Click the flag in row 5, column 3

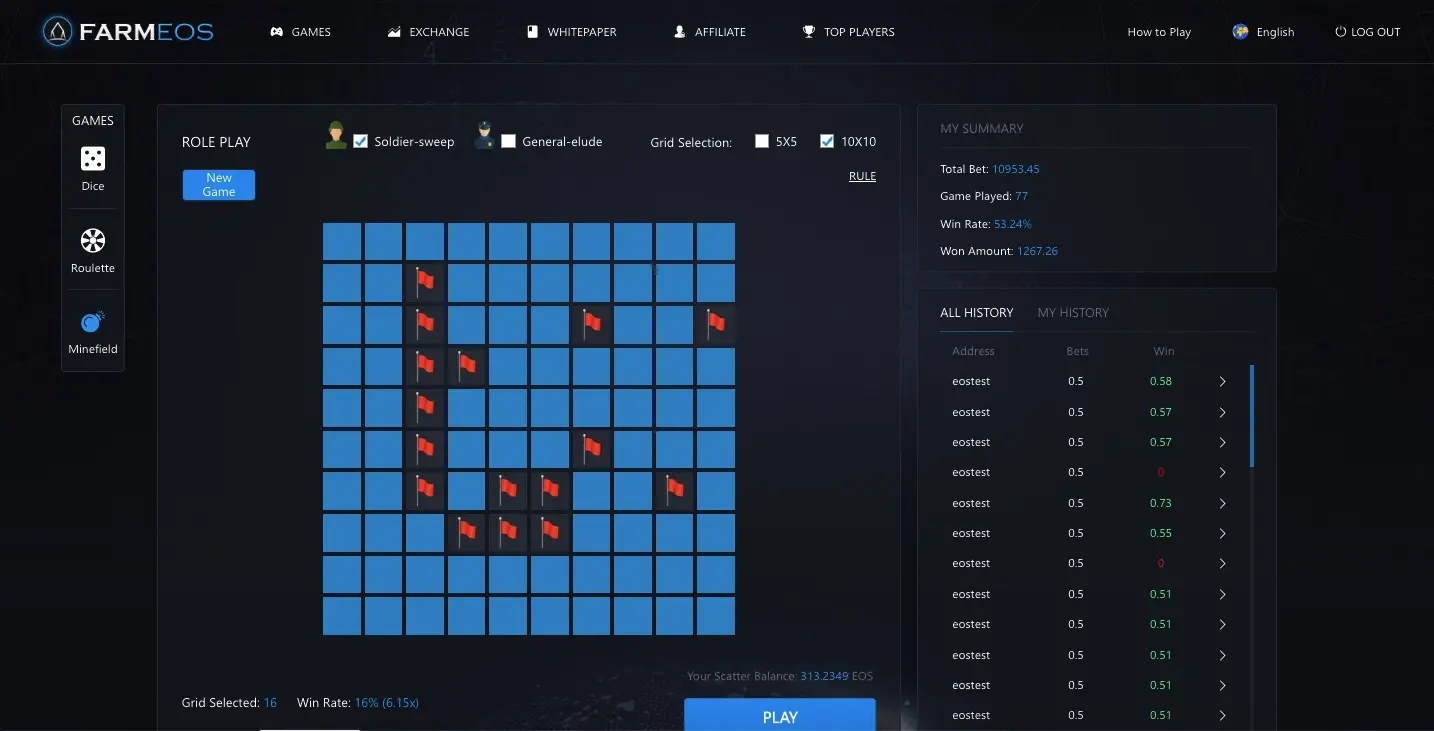[x=425, y=408]
